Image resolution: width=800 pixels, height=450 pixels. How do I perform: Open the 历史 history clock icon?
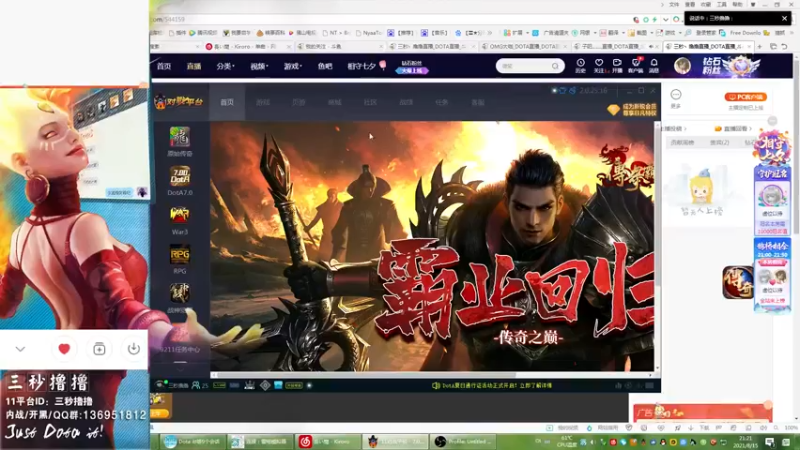click(x=581, y=65)
